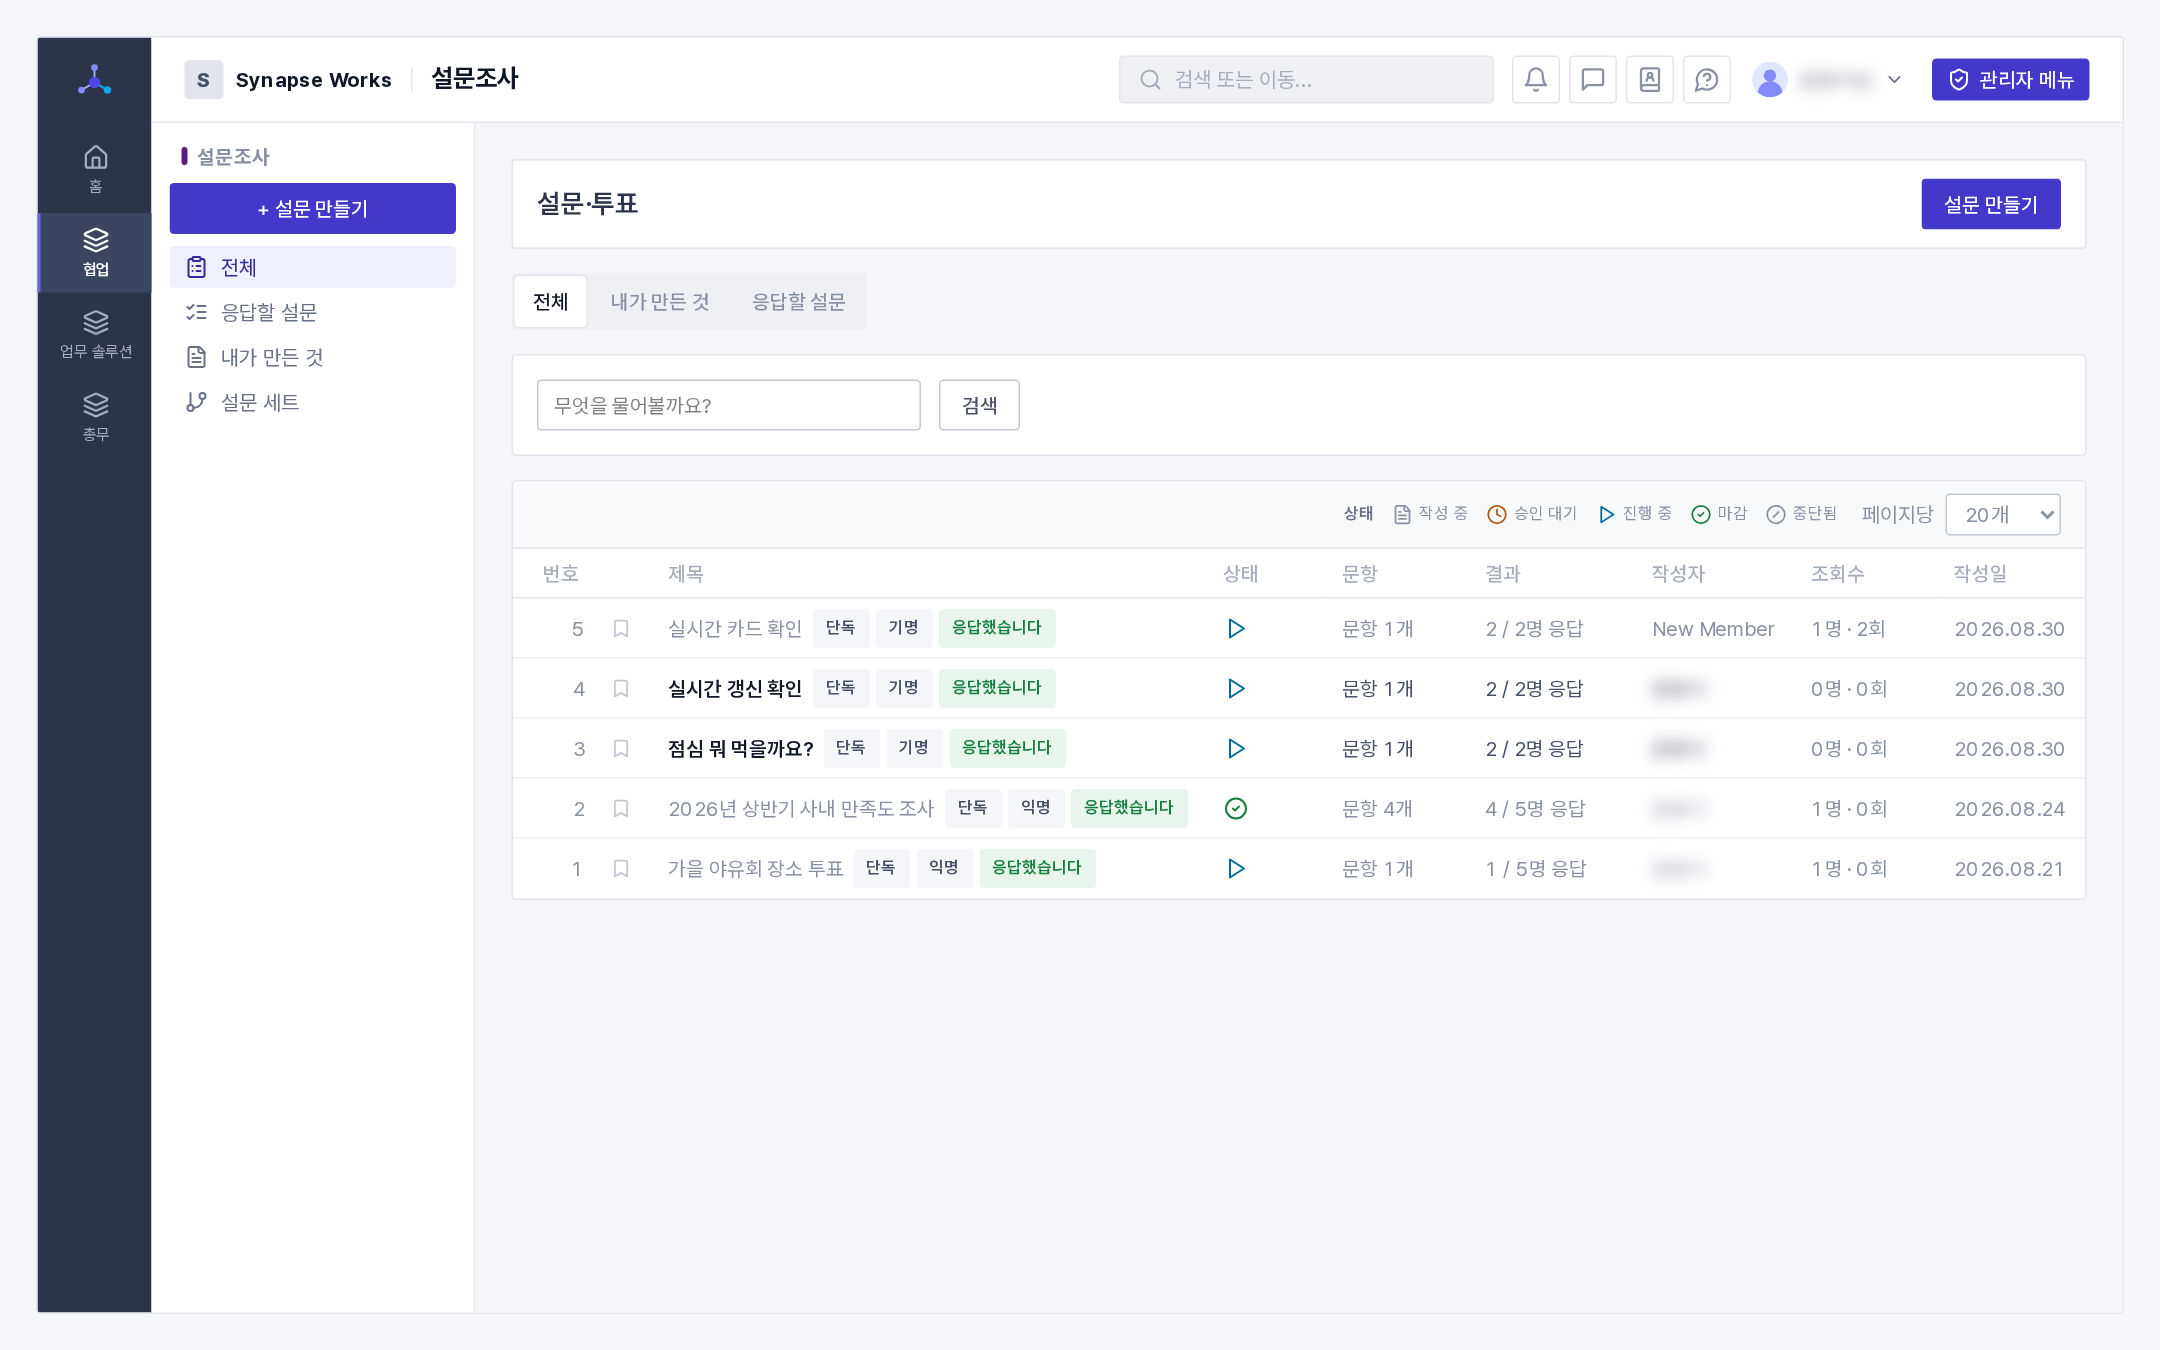Click in-progress status icon for survey 3

coord(1236,749)
